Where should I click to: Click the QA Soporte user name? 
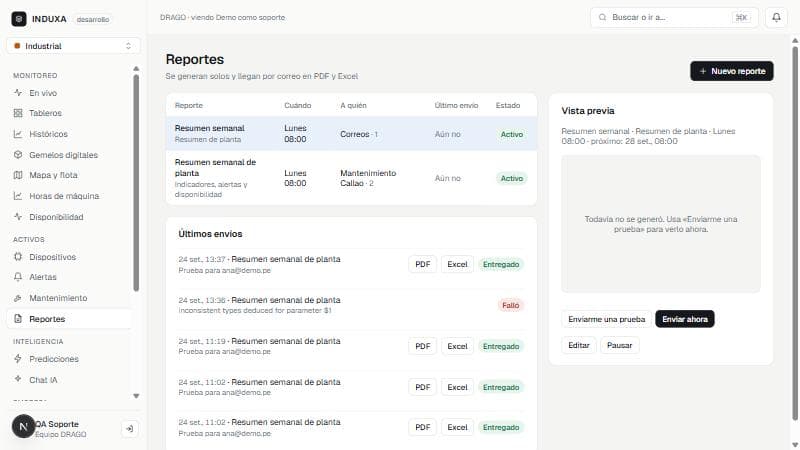coord(57,424)
